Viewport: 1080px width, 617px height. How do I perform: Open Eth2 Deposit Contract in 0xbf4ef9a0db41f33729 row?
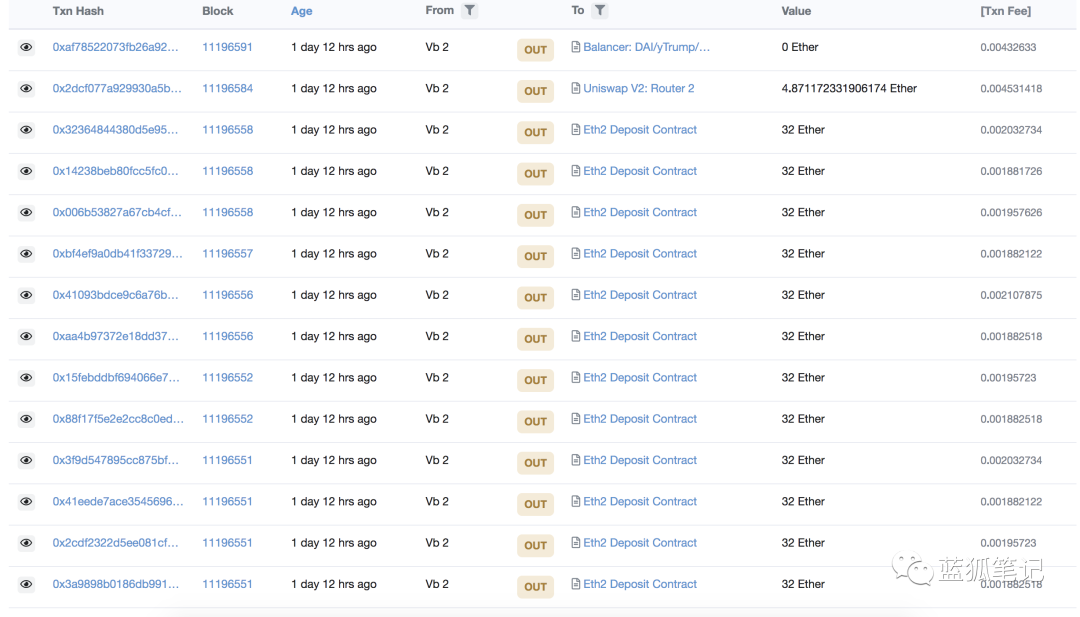click(640, 254)
